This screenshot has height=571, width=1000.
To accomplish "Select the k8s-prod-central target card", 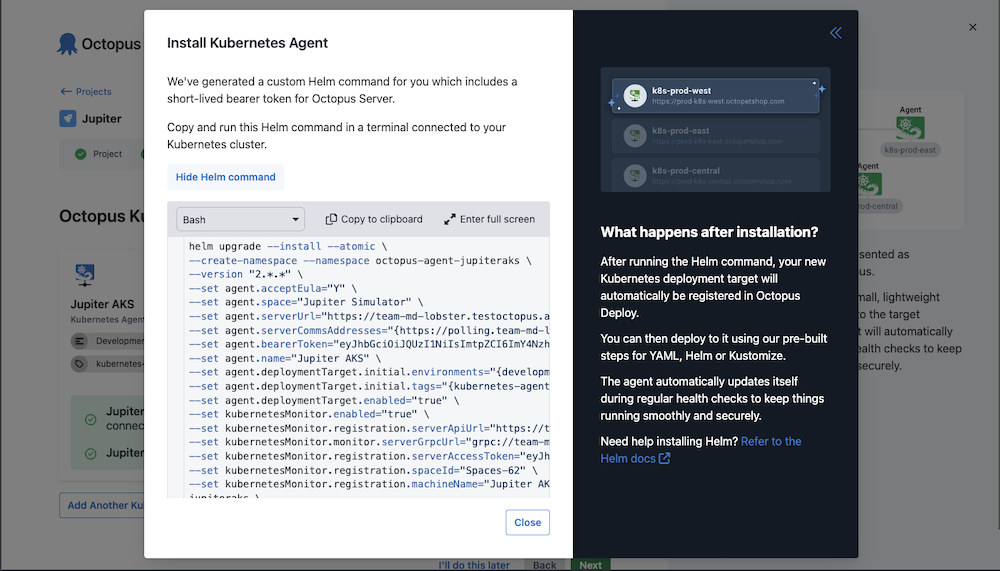I will [716, 174].
